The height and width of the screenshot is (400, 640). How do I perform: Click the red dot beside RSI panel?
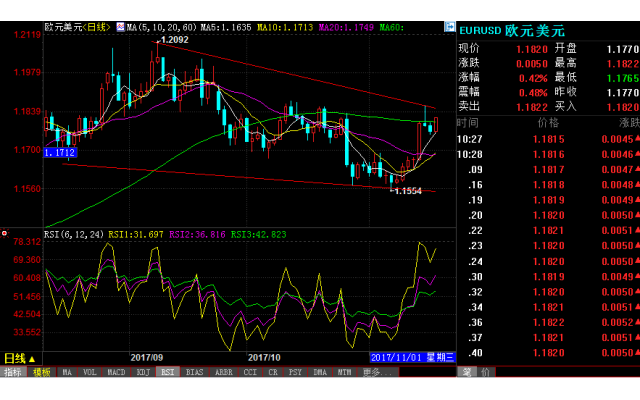click(x=5, y=233)
